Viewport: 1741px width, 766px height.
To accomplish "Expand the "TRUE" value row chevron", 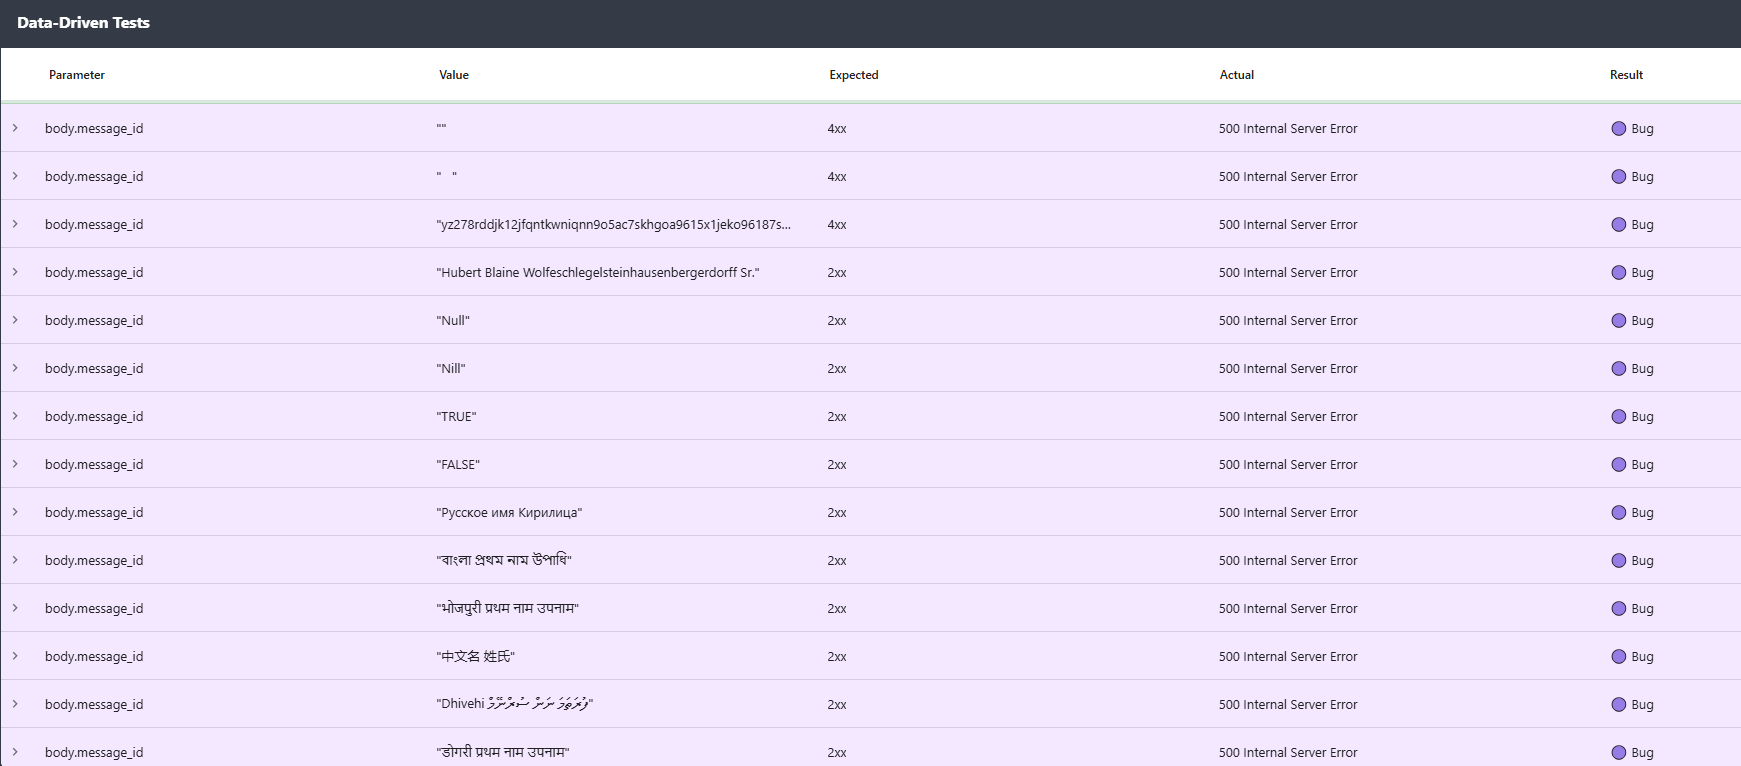I will coord(15,416).
